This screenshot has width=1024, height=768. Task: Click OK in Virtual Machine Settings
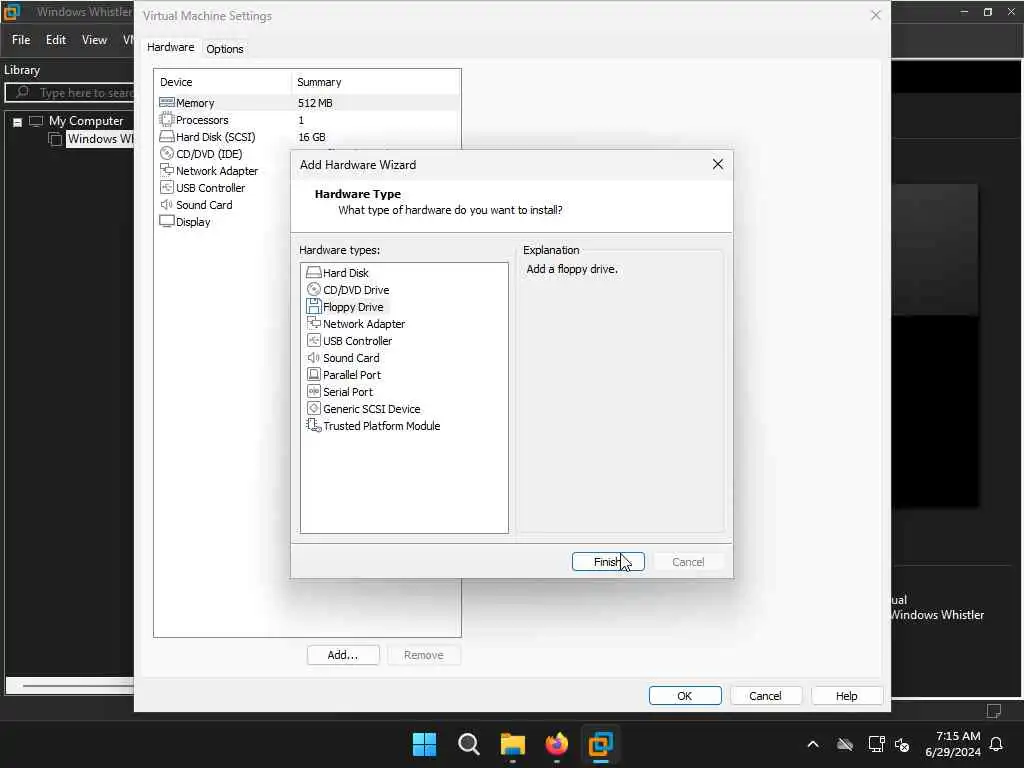684,696
